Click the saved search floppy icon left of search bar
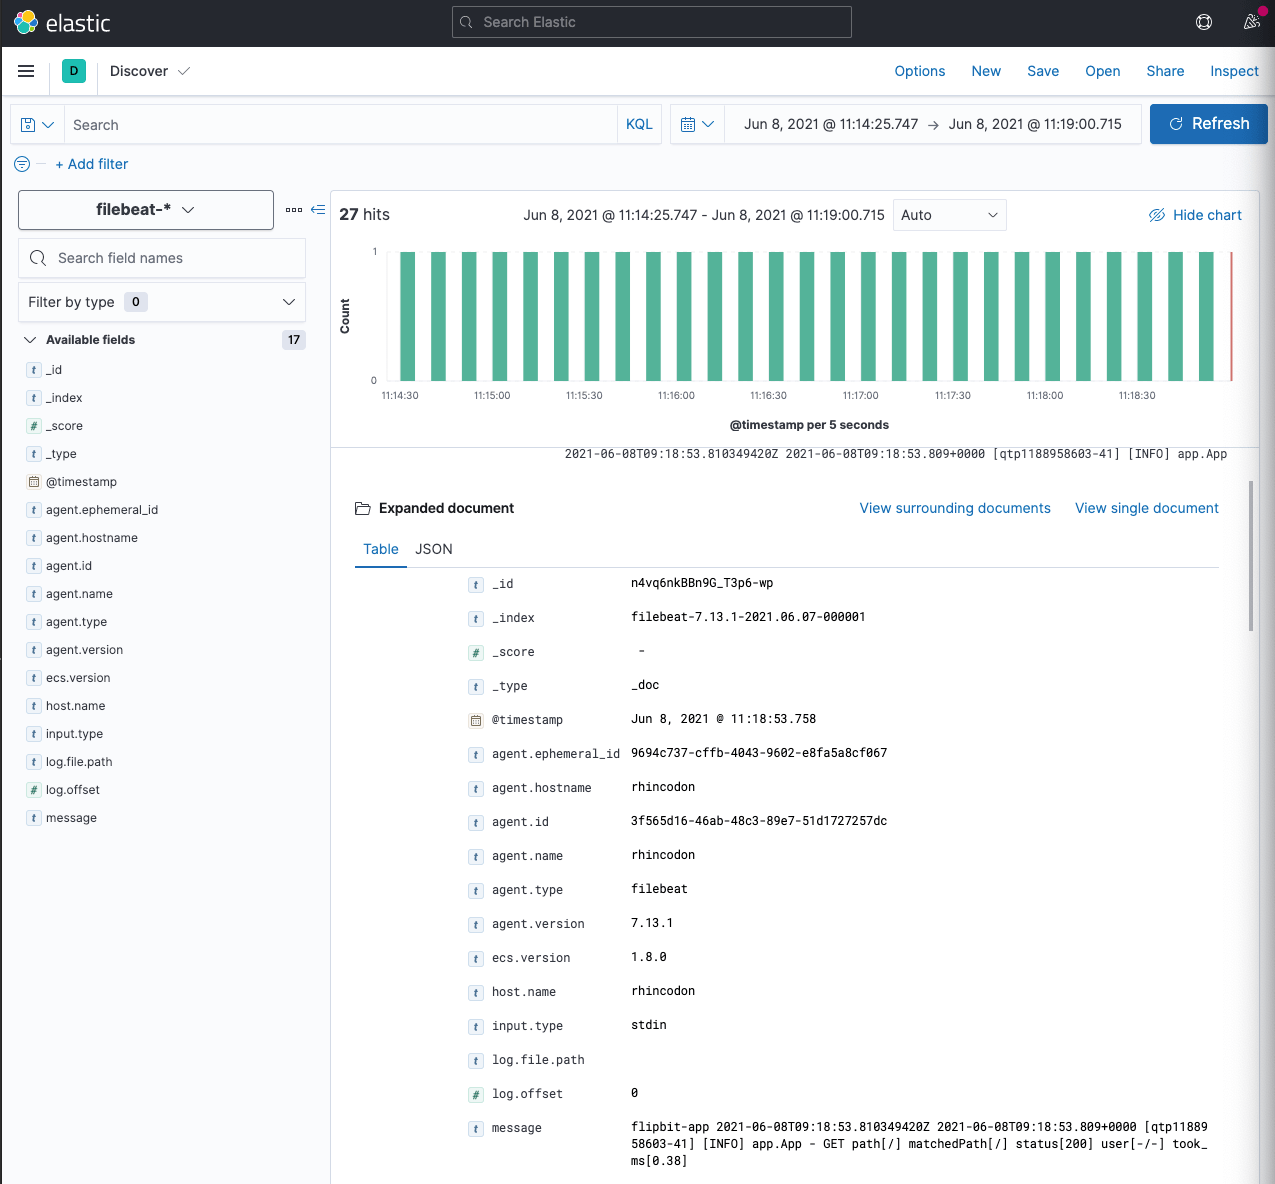 [36, 123]
